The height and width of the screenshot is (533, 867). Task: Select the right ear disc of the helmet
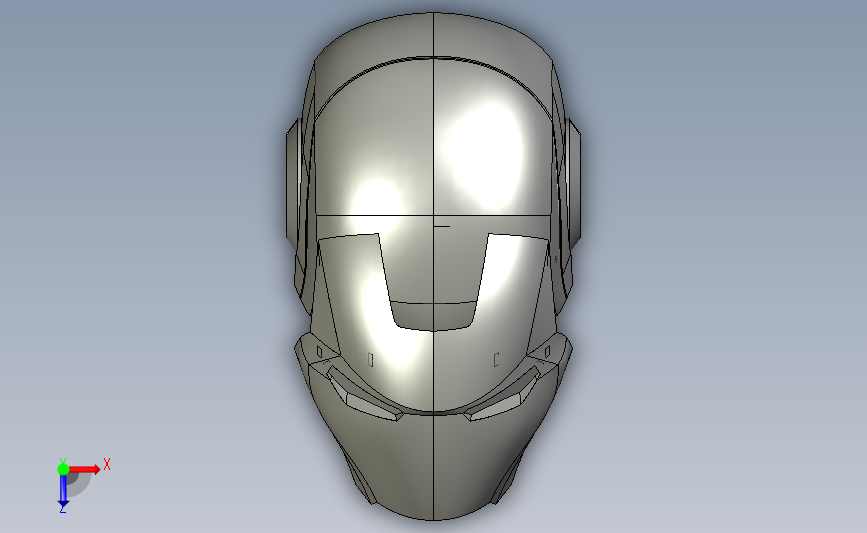click(573, 185)
